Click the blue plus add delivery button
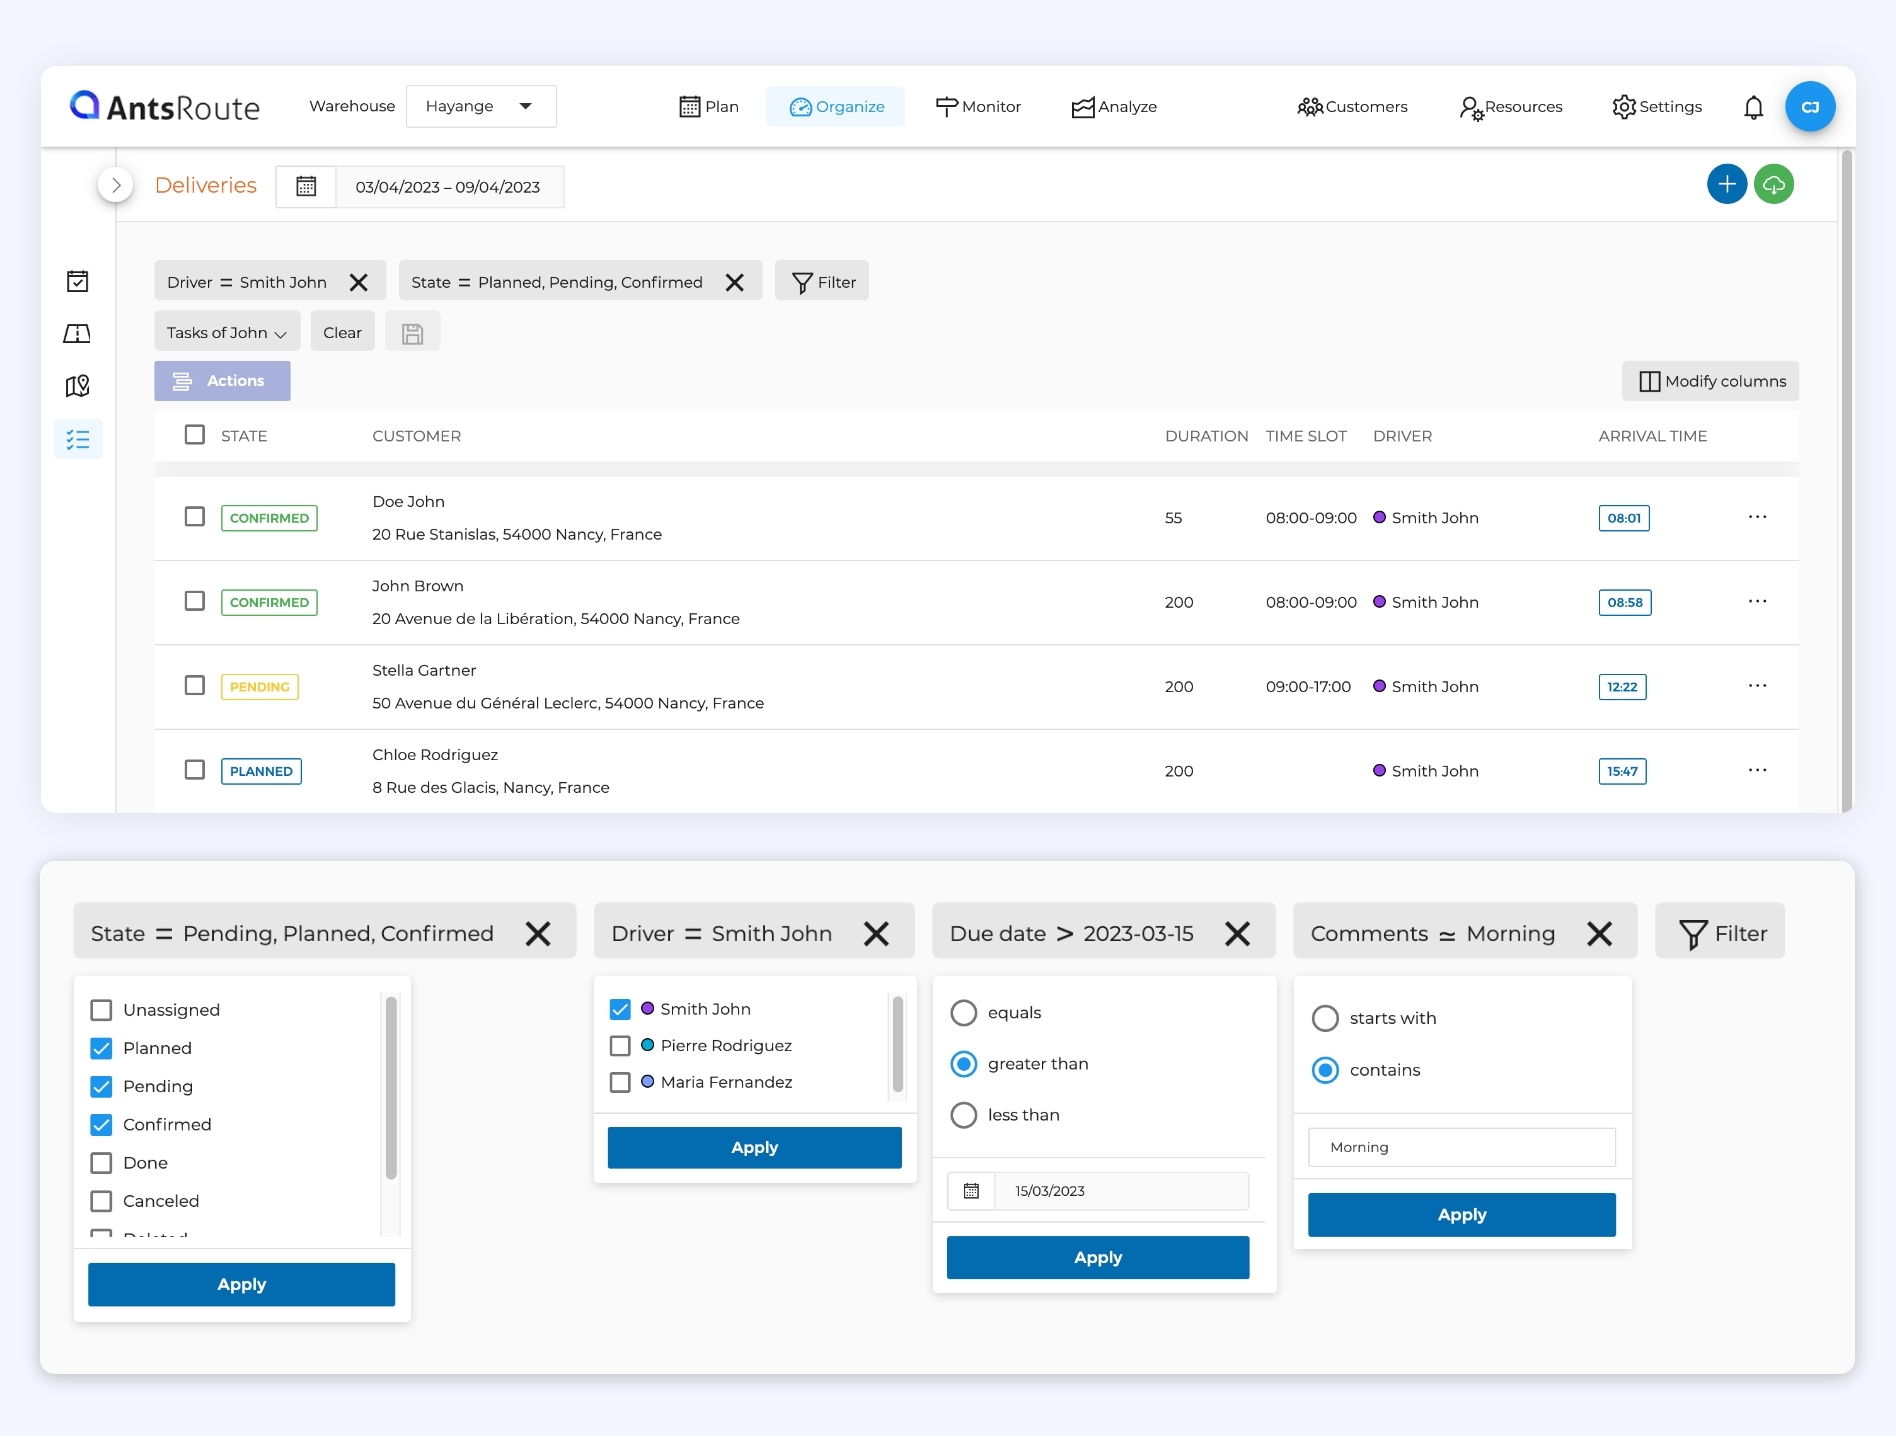The width and height of the screenshot is (1896, 1437). click(1726, 184)
